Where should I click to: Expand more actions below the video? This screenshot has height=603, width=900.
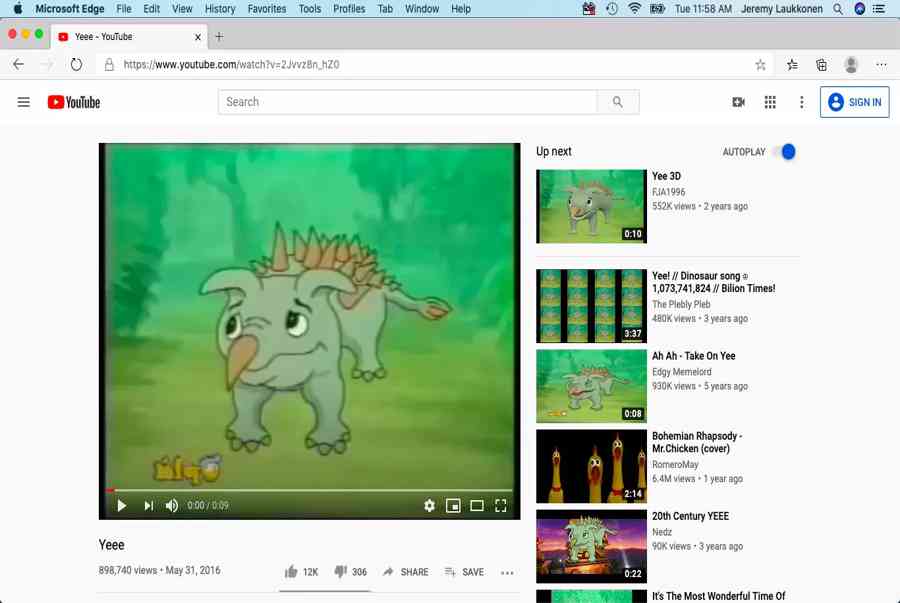click(x=507, y=573)
